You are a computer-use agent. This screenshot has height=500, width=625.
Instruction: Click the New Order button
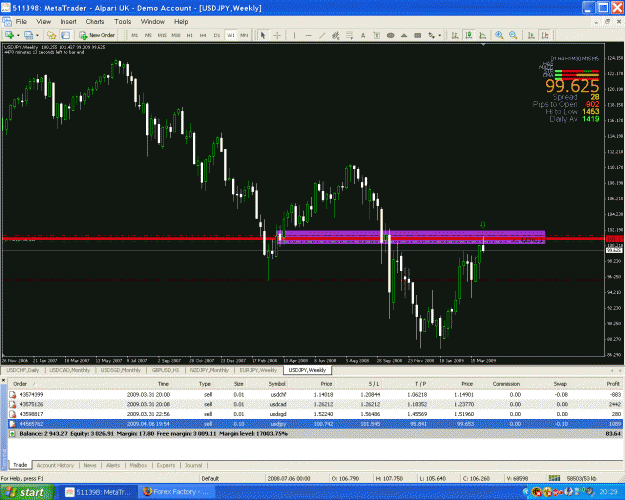point(97,35)
